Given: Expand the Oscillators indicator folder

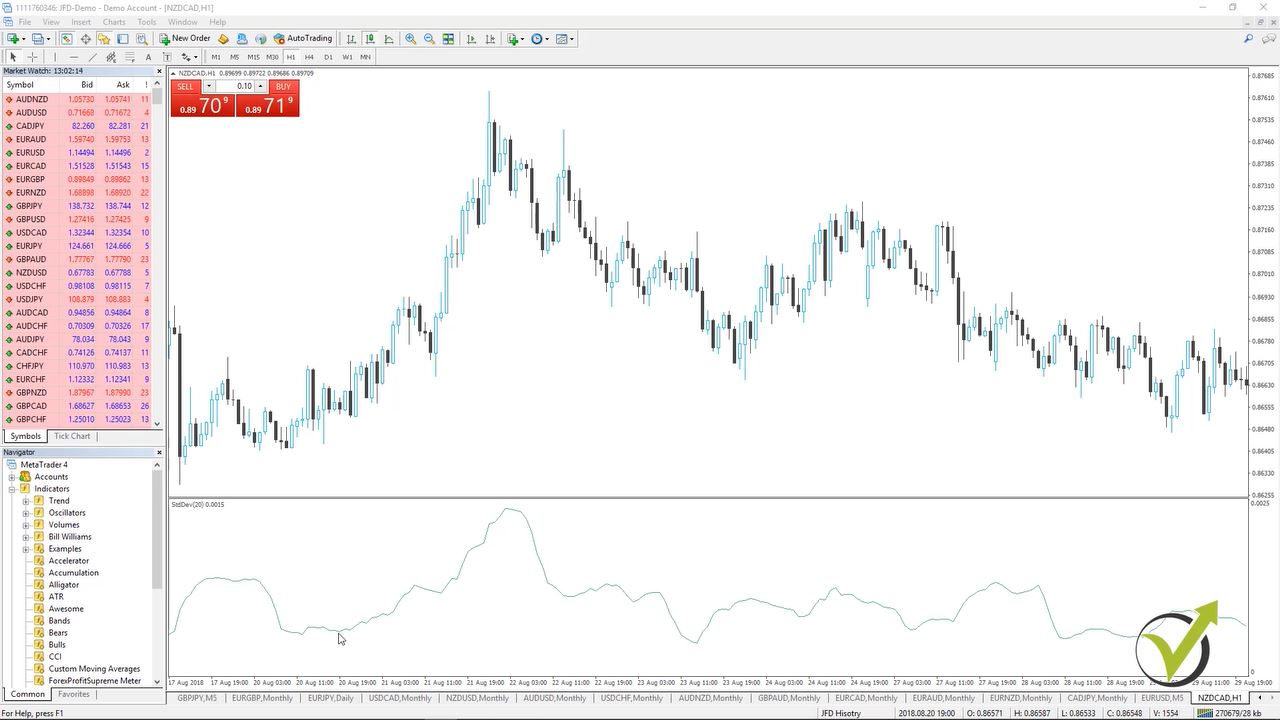Looking at the screenshot, I should pos(26,513).
